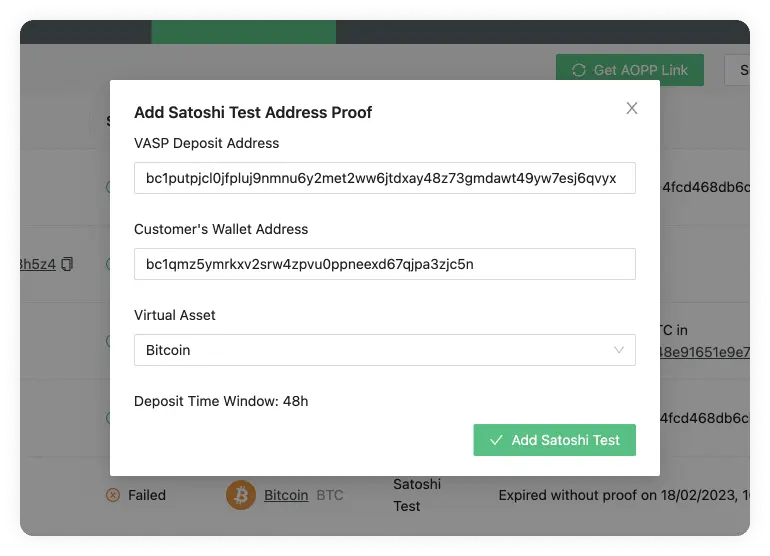Open the 3h5z4 address link
Image resolution: width=770 pixels, height=556 pixels.
(x=38, y=264)
